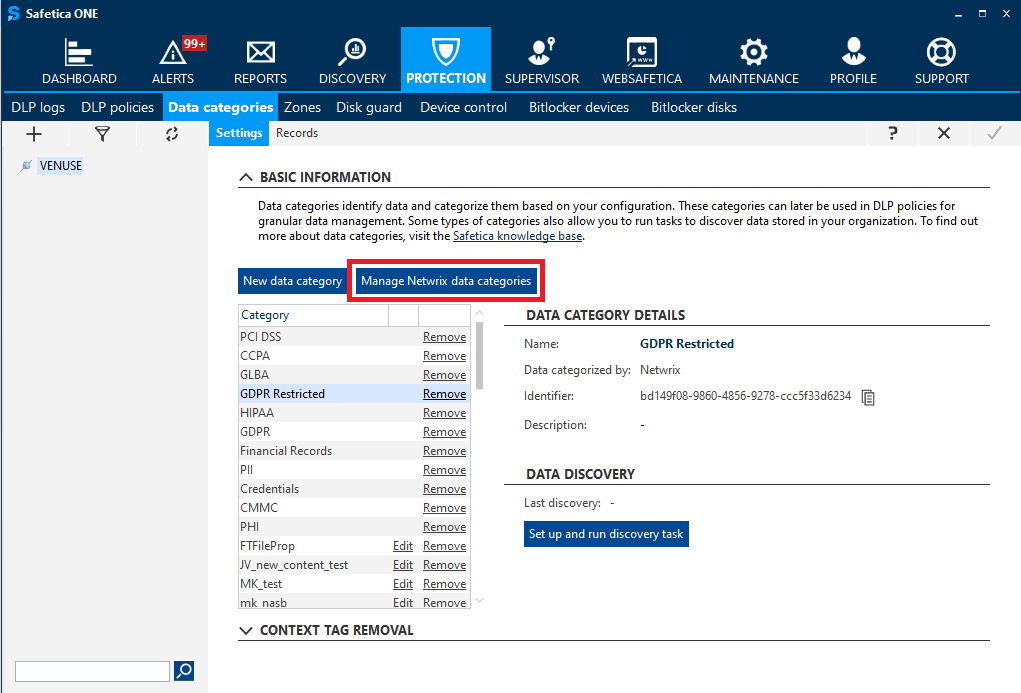The image size is (1021, 693).
Task: Select the PII category row
Action: click(x=354, y=470)
